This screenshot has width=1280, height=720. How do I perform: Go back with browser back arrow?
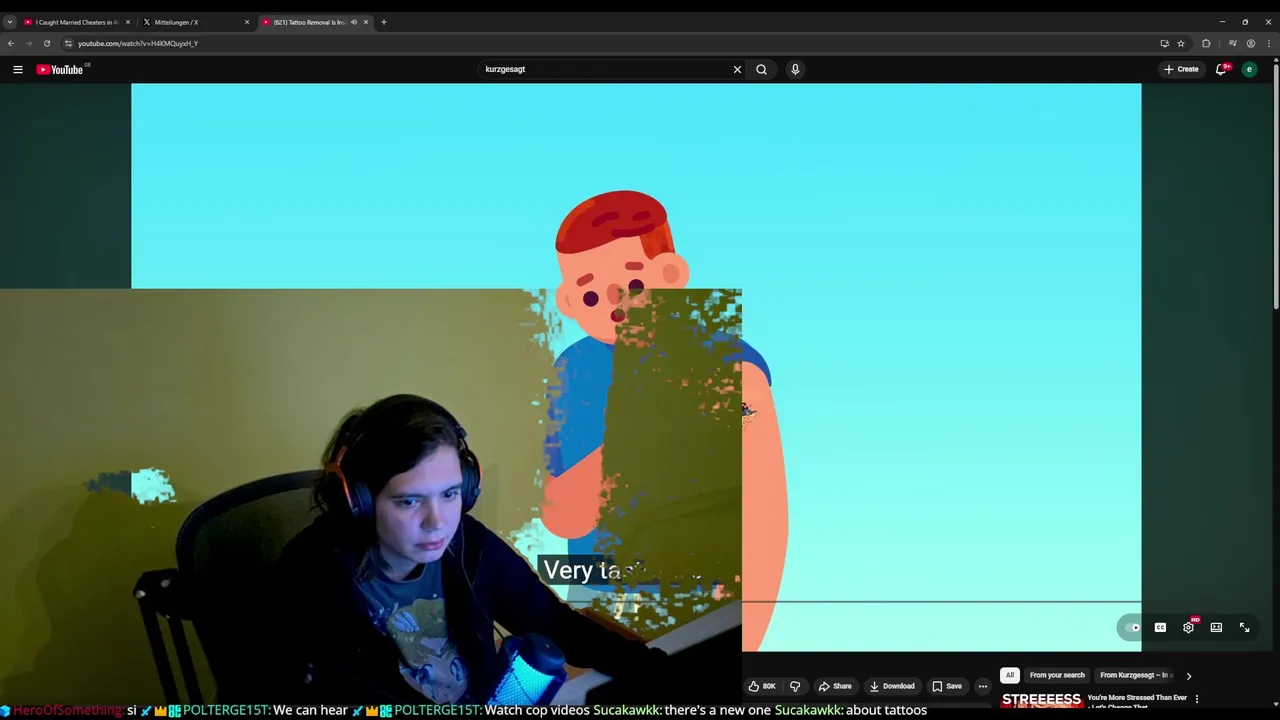[11, 43]
